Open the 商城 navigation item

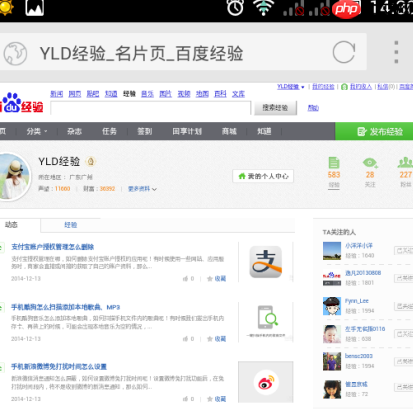[229, 131]
